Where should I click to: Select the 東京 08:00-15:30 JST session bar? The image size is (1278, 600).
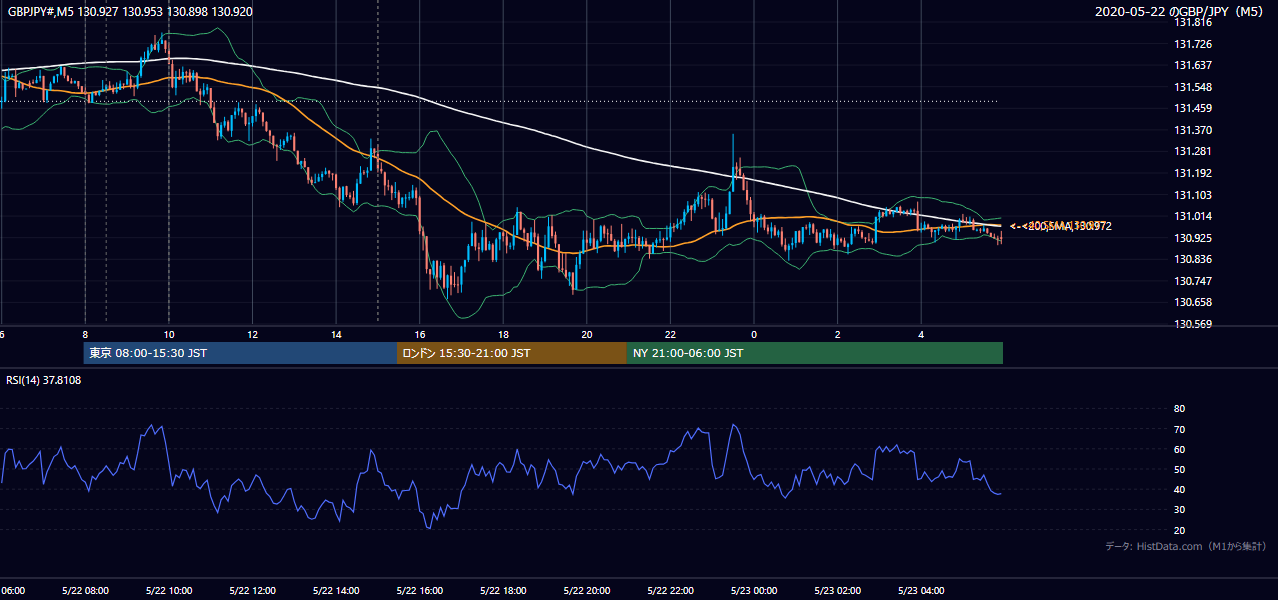coord(240,353)
